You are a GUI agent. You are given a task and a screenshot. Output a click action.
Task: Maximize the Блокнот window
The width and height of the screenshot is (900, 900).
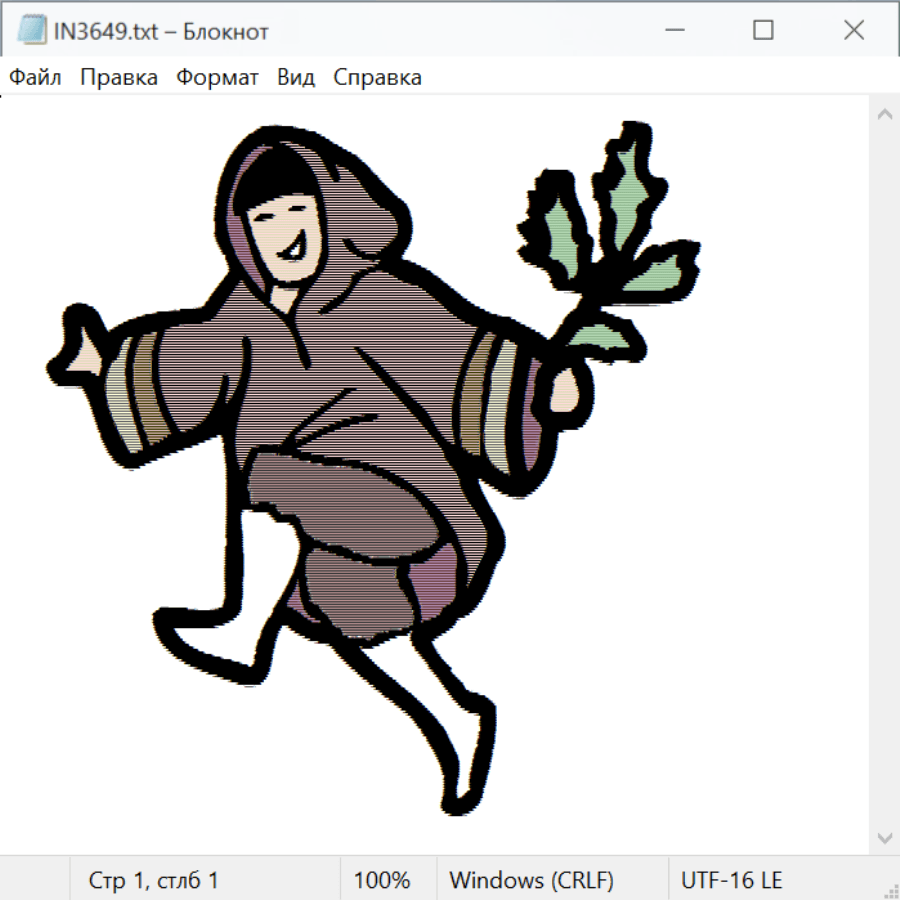pos(763,31)
